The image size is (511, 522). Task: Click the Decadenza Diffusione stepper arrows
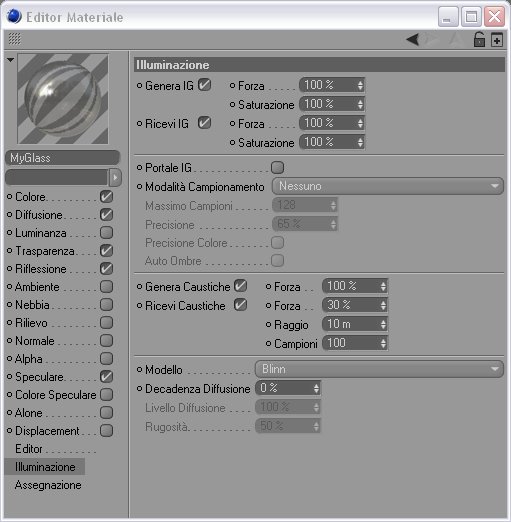[316, 388]
